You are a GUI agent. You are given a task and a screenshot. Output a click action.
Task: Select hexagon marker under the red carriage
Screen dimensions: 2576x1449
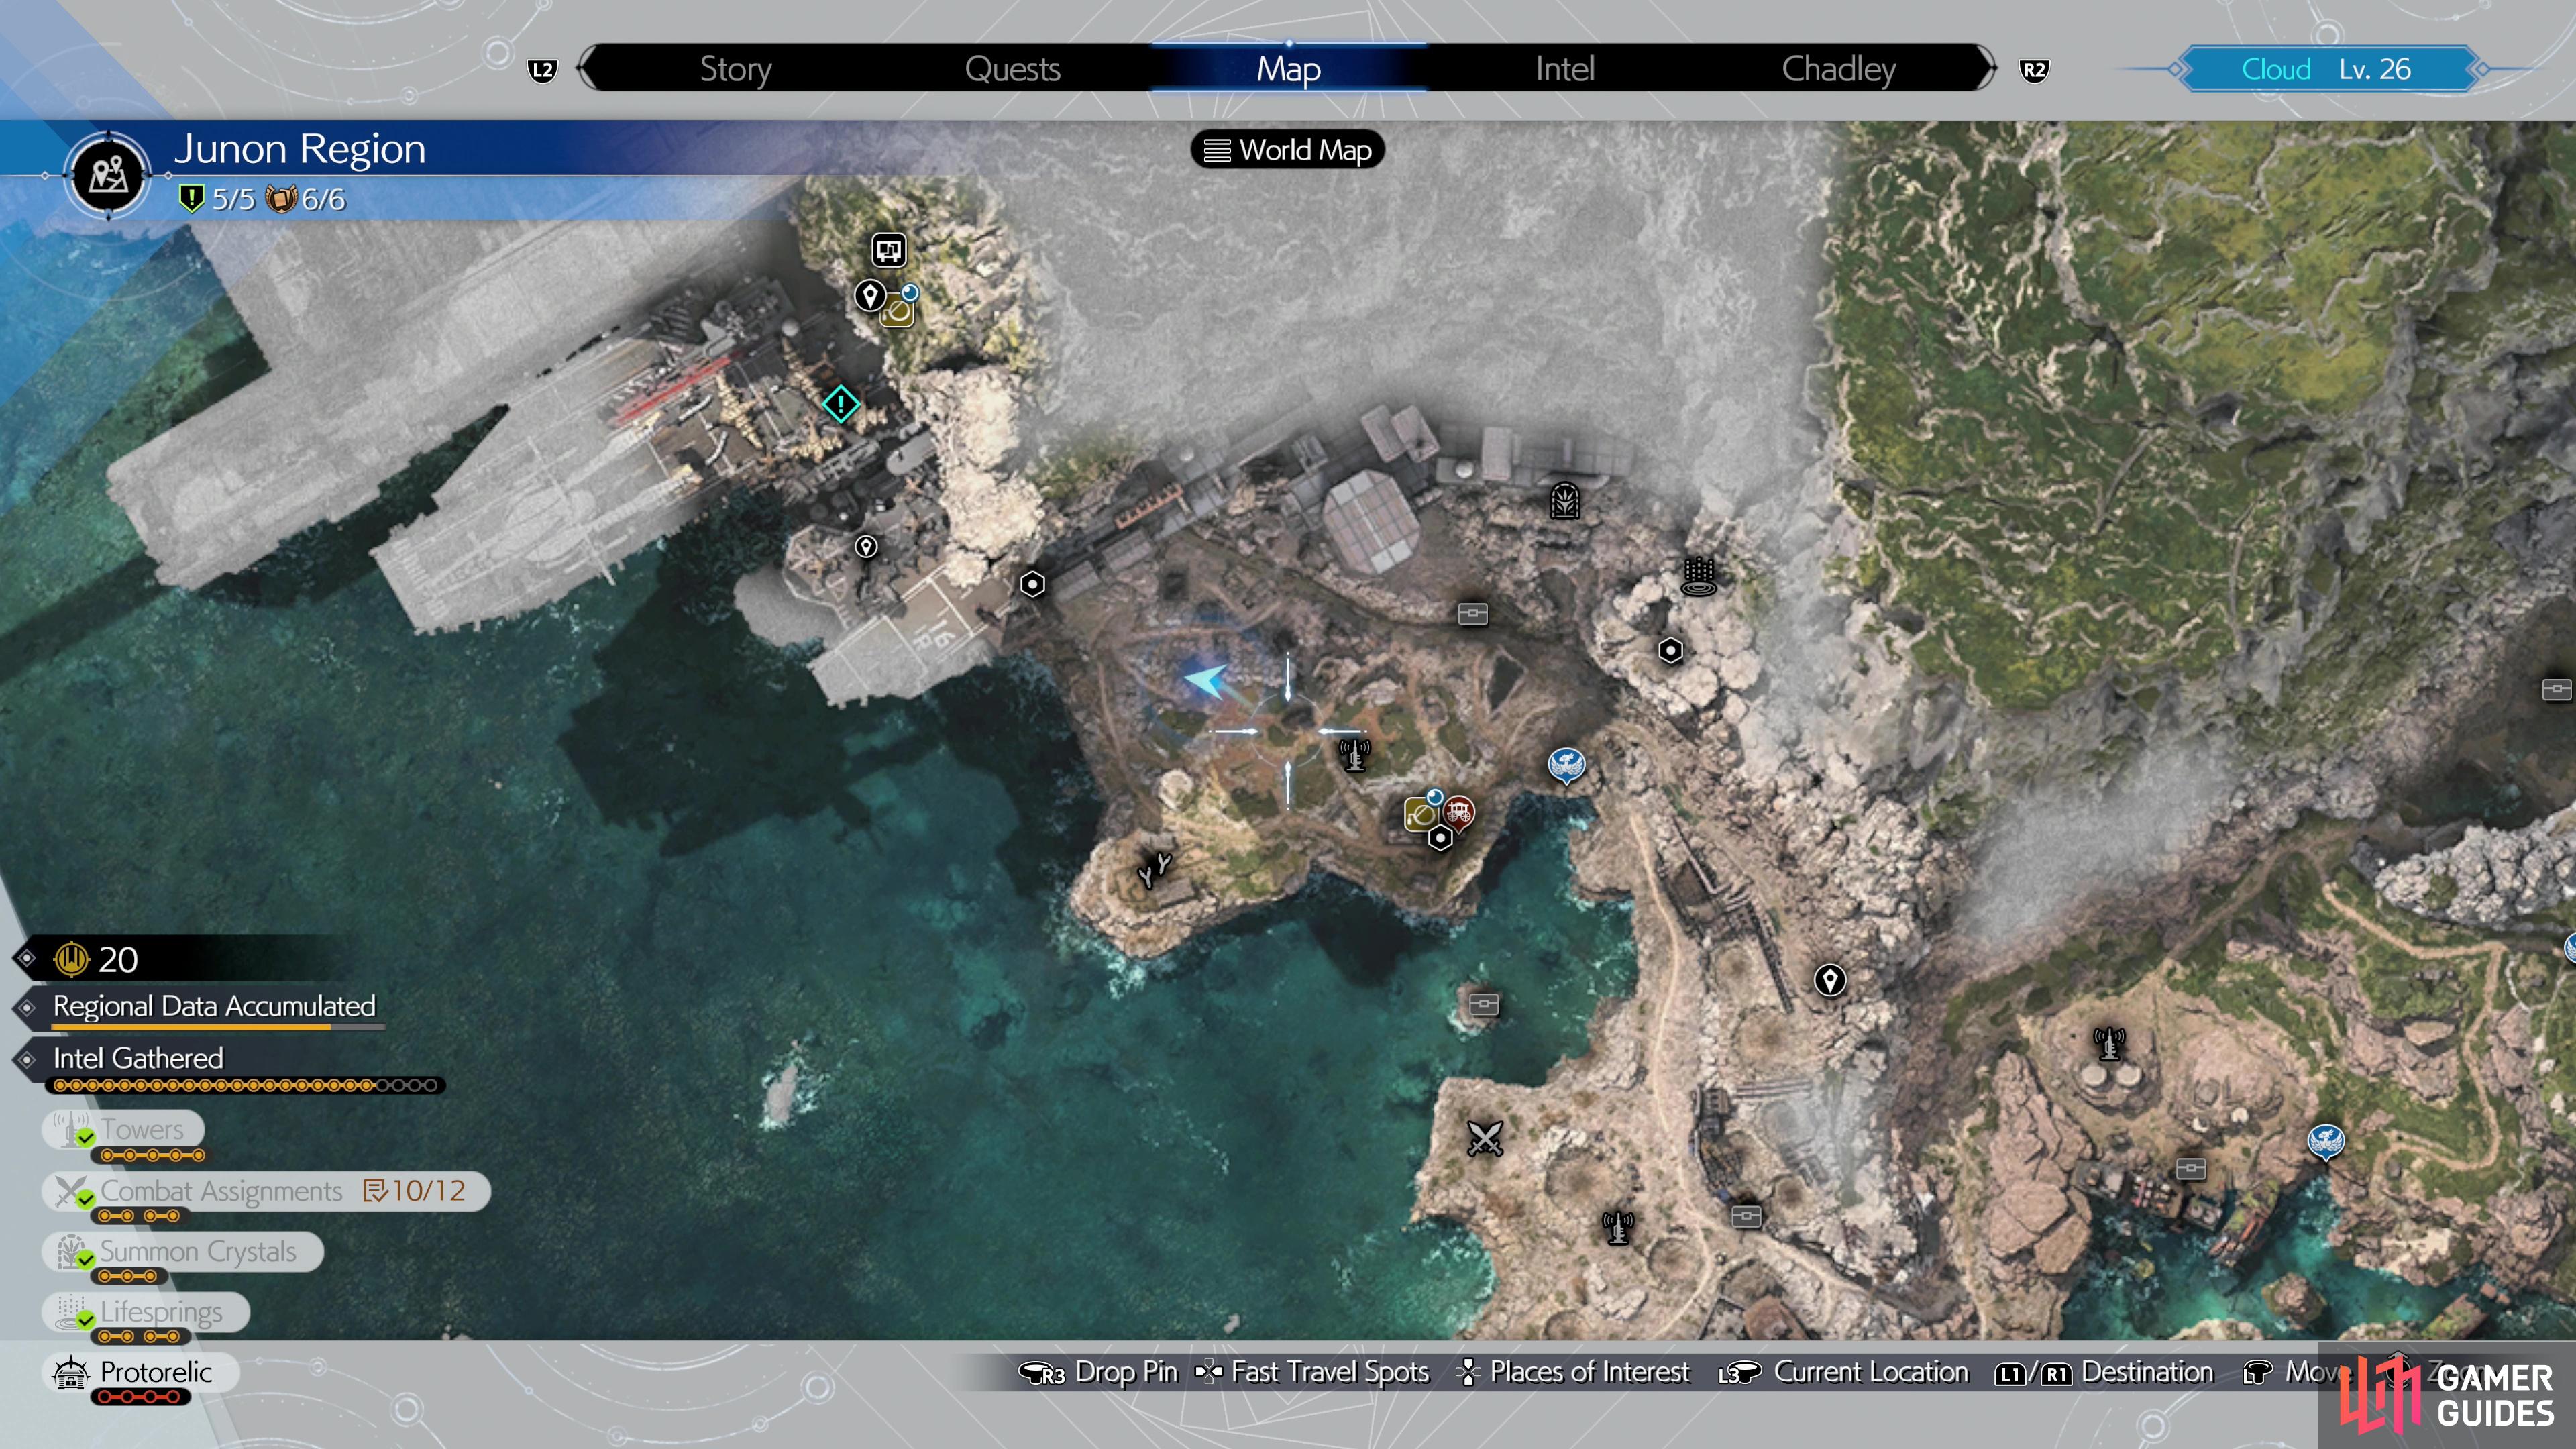[x=1439, y=838]
